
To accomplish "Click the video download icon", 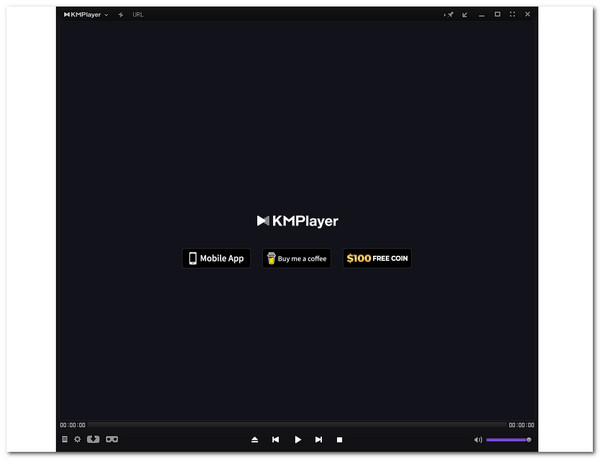I will click(x=93, y=439).
